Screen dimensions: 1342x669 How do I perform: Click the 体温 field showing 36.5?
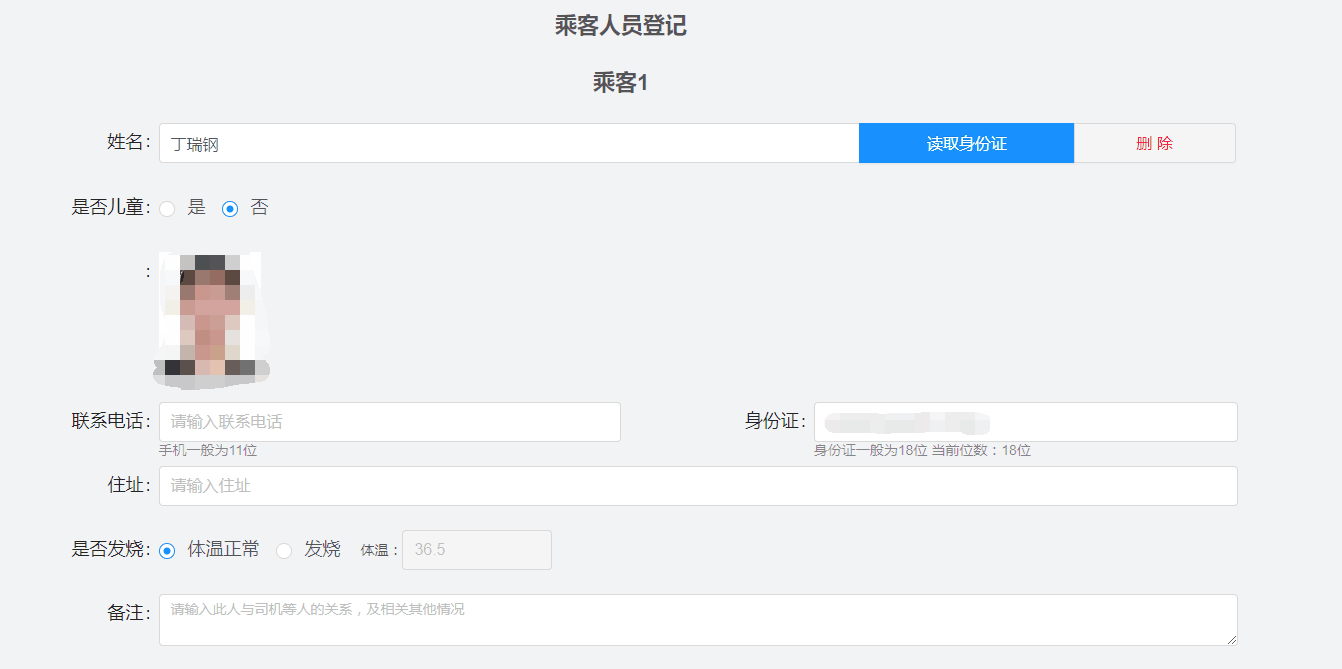click(476, 550)
